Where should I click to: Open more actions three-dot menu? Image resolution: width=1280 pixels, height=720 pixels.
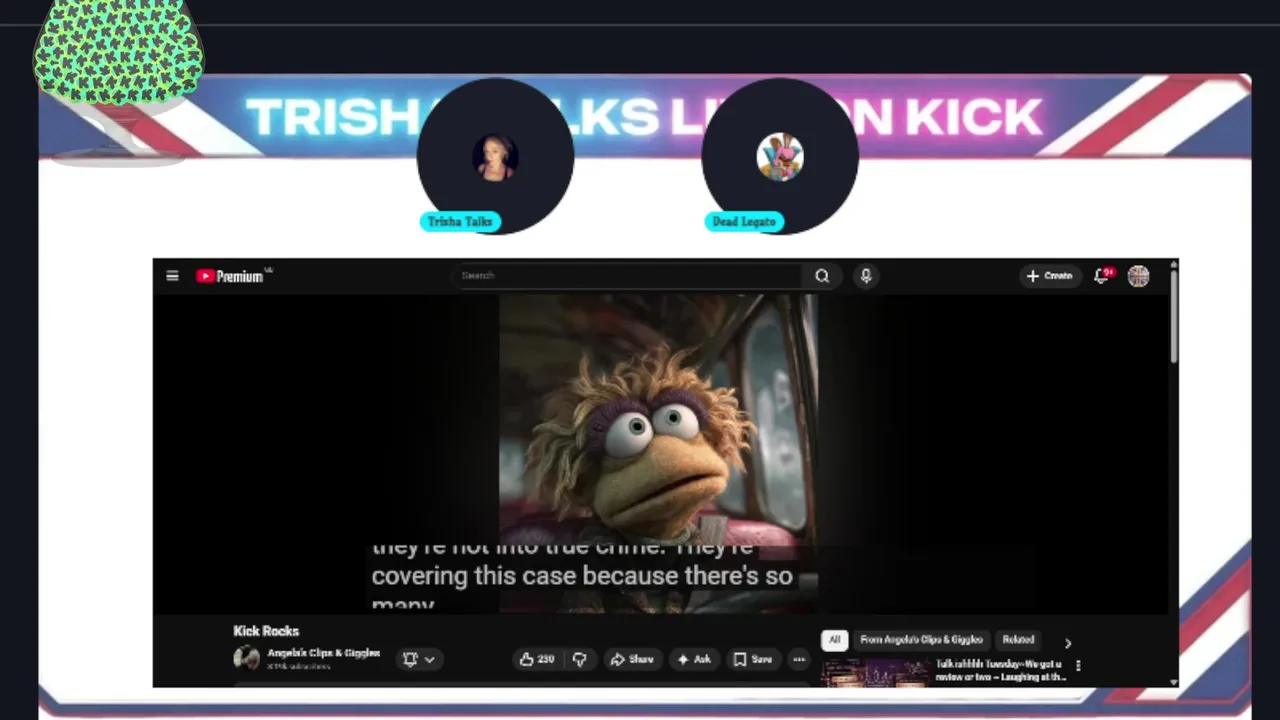(799, 659)
